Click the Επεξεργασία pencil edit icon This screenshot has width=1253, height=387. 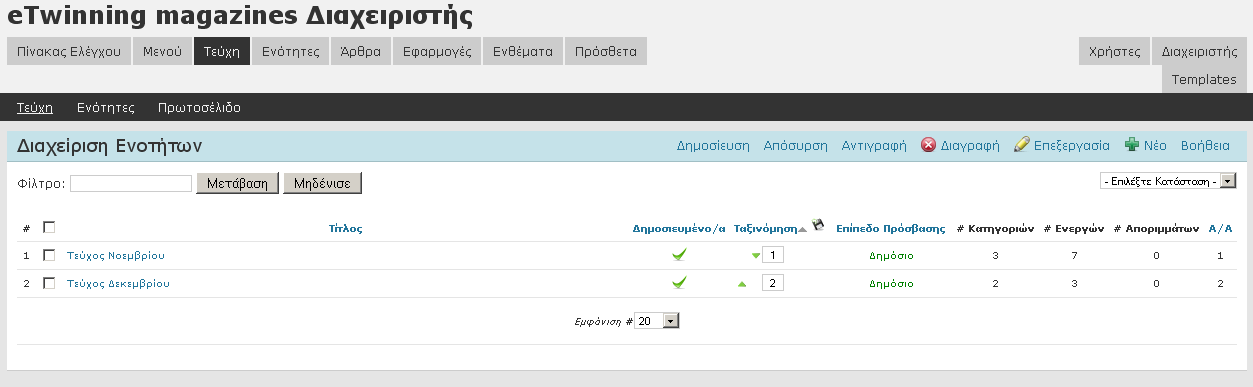click(1021, 145)
